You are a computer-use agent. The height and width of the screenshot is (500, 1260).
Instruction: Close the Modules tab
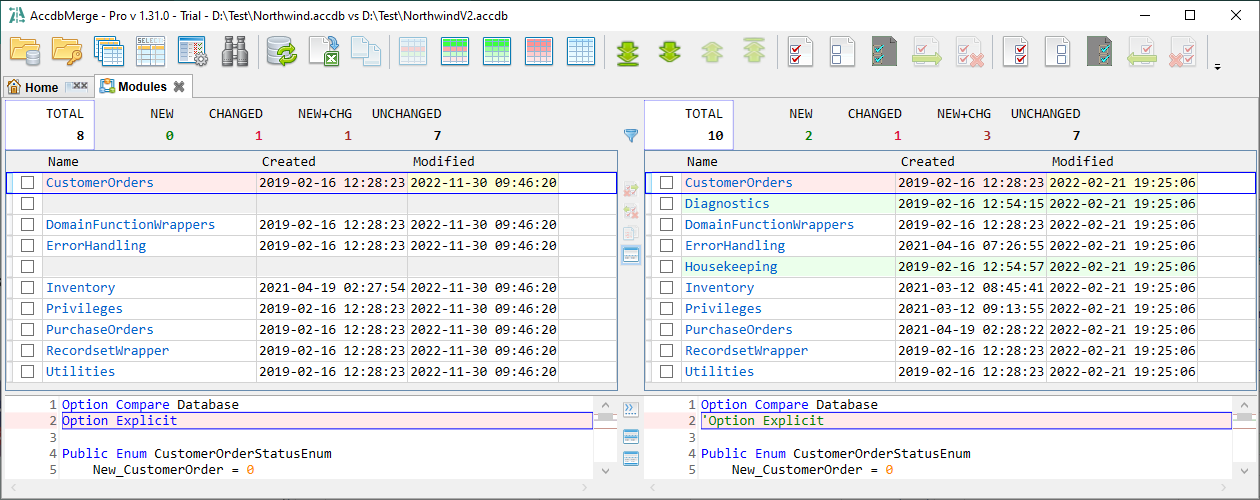pos(179,87)
